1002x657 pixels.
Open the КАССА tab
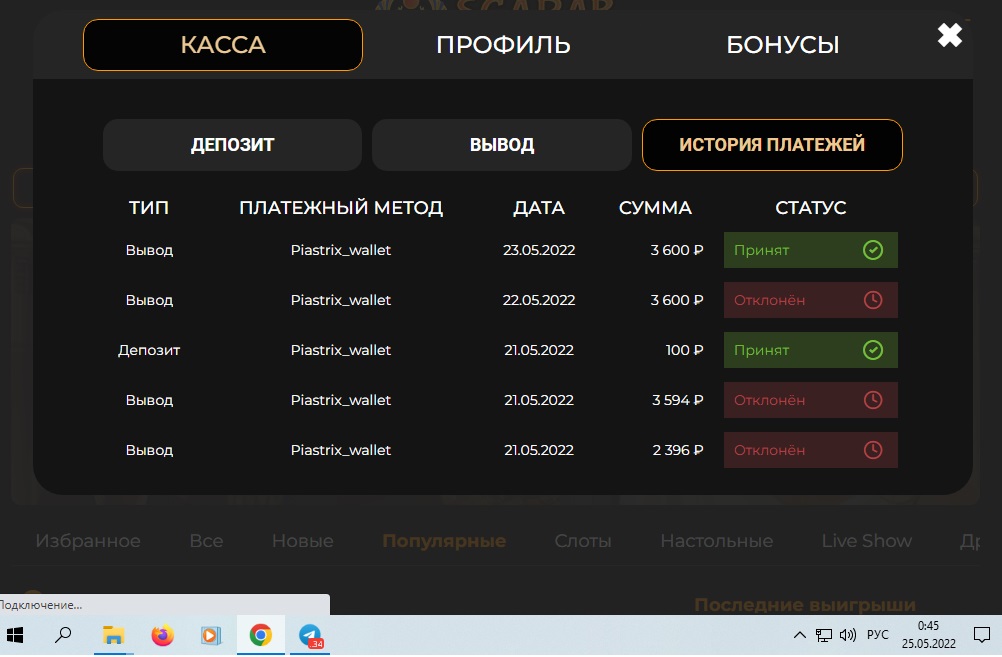click(223, 45)
